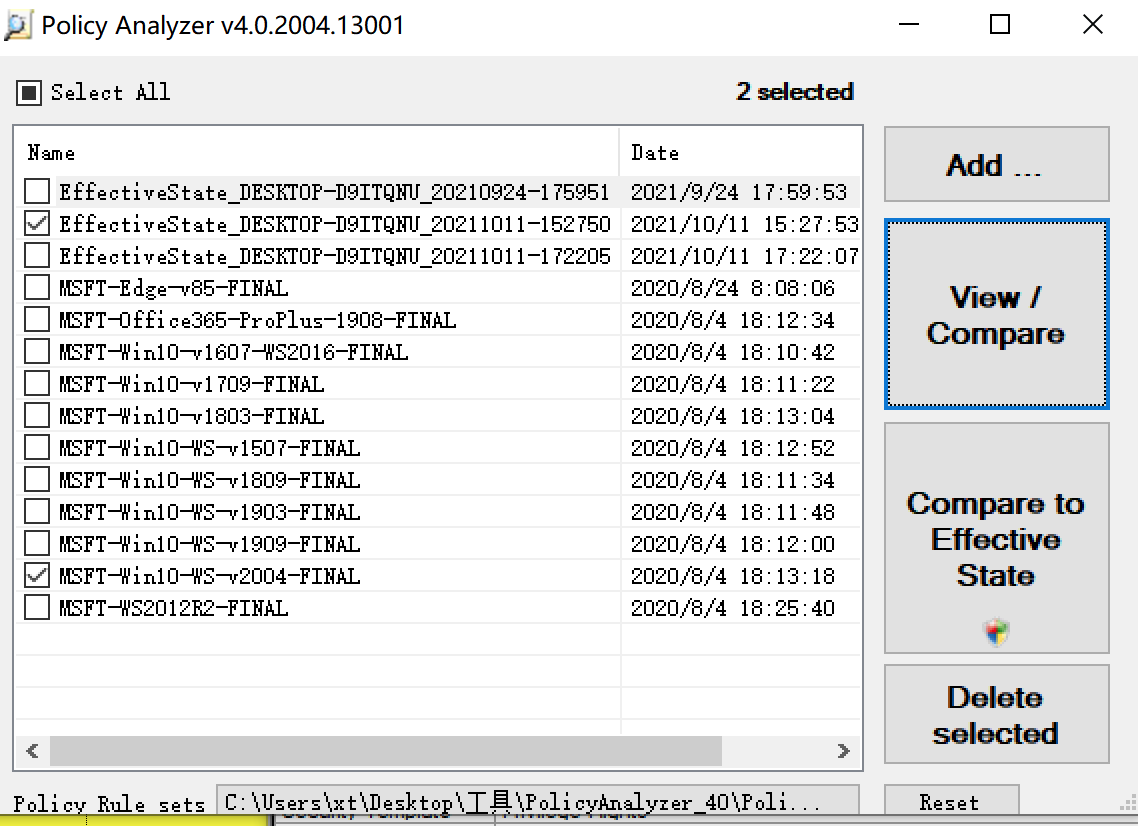
Task: Select row name MSFT-WS2012R2-FINAL
Action: click(173, 608)
